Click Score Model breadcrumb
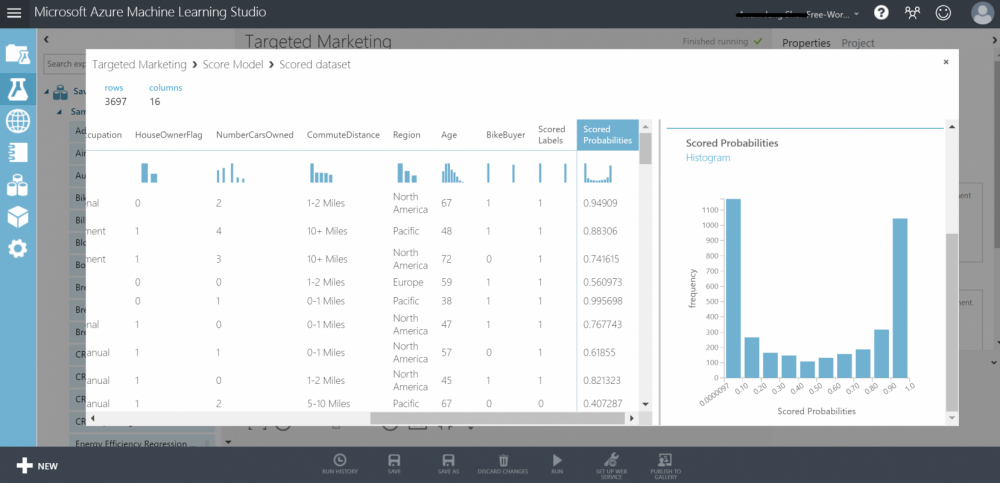This screenshot has width=1000, height=483. coord(233,64)
